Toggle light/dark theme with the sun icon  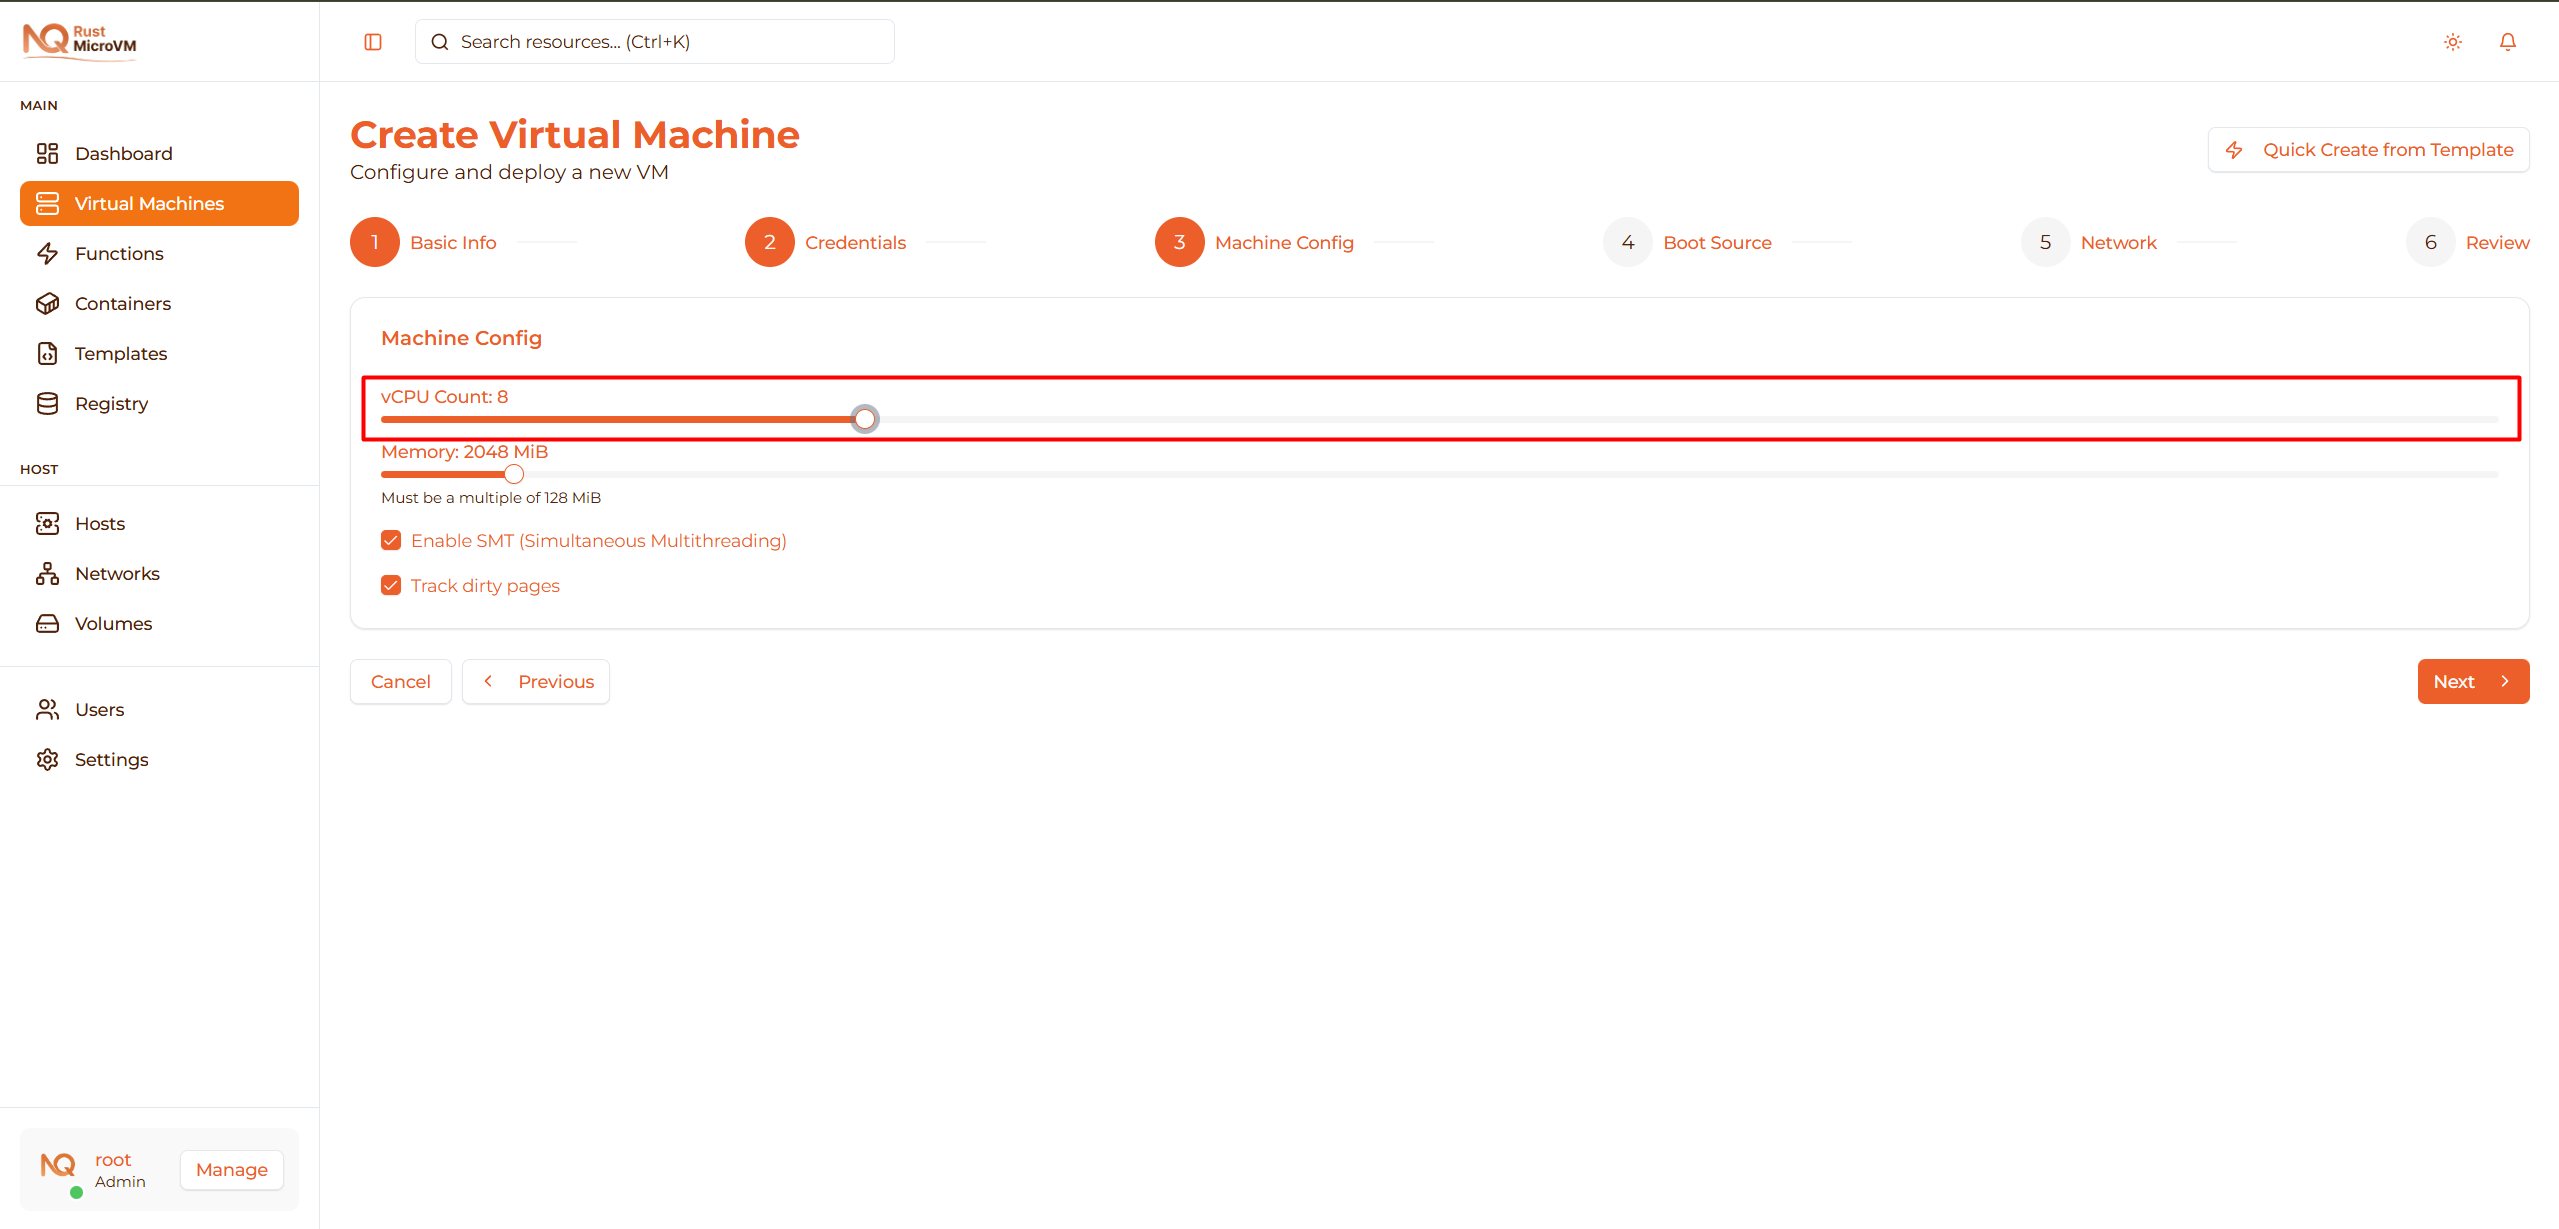click(2452, 41)
